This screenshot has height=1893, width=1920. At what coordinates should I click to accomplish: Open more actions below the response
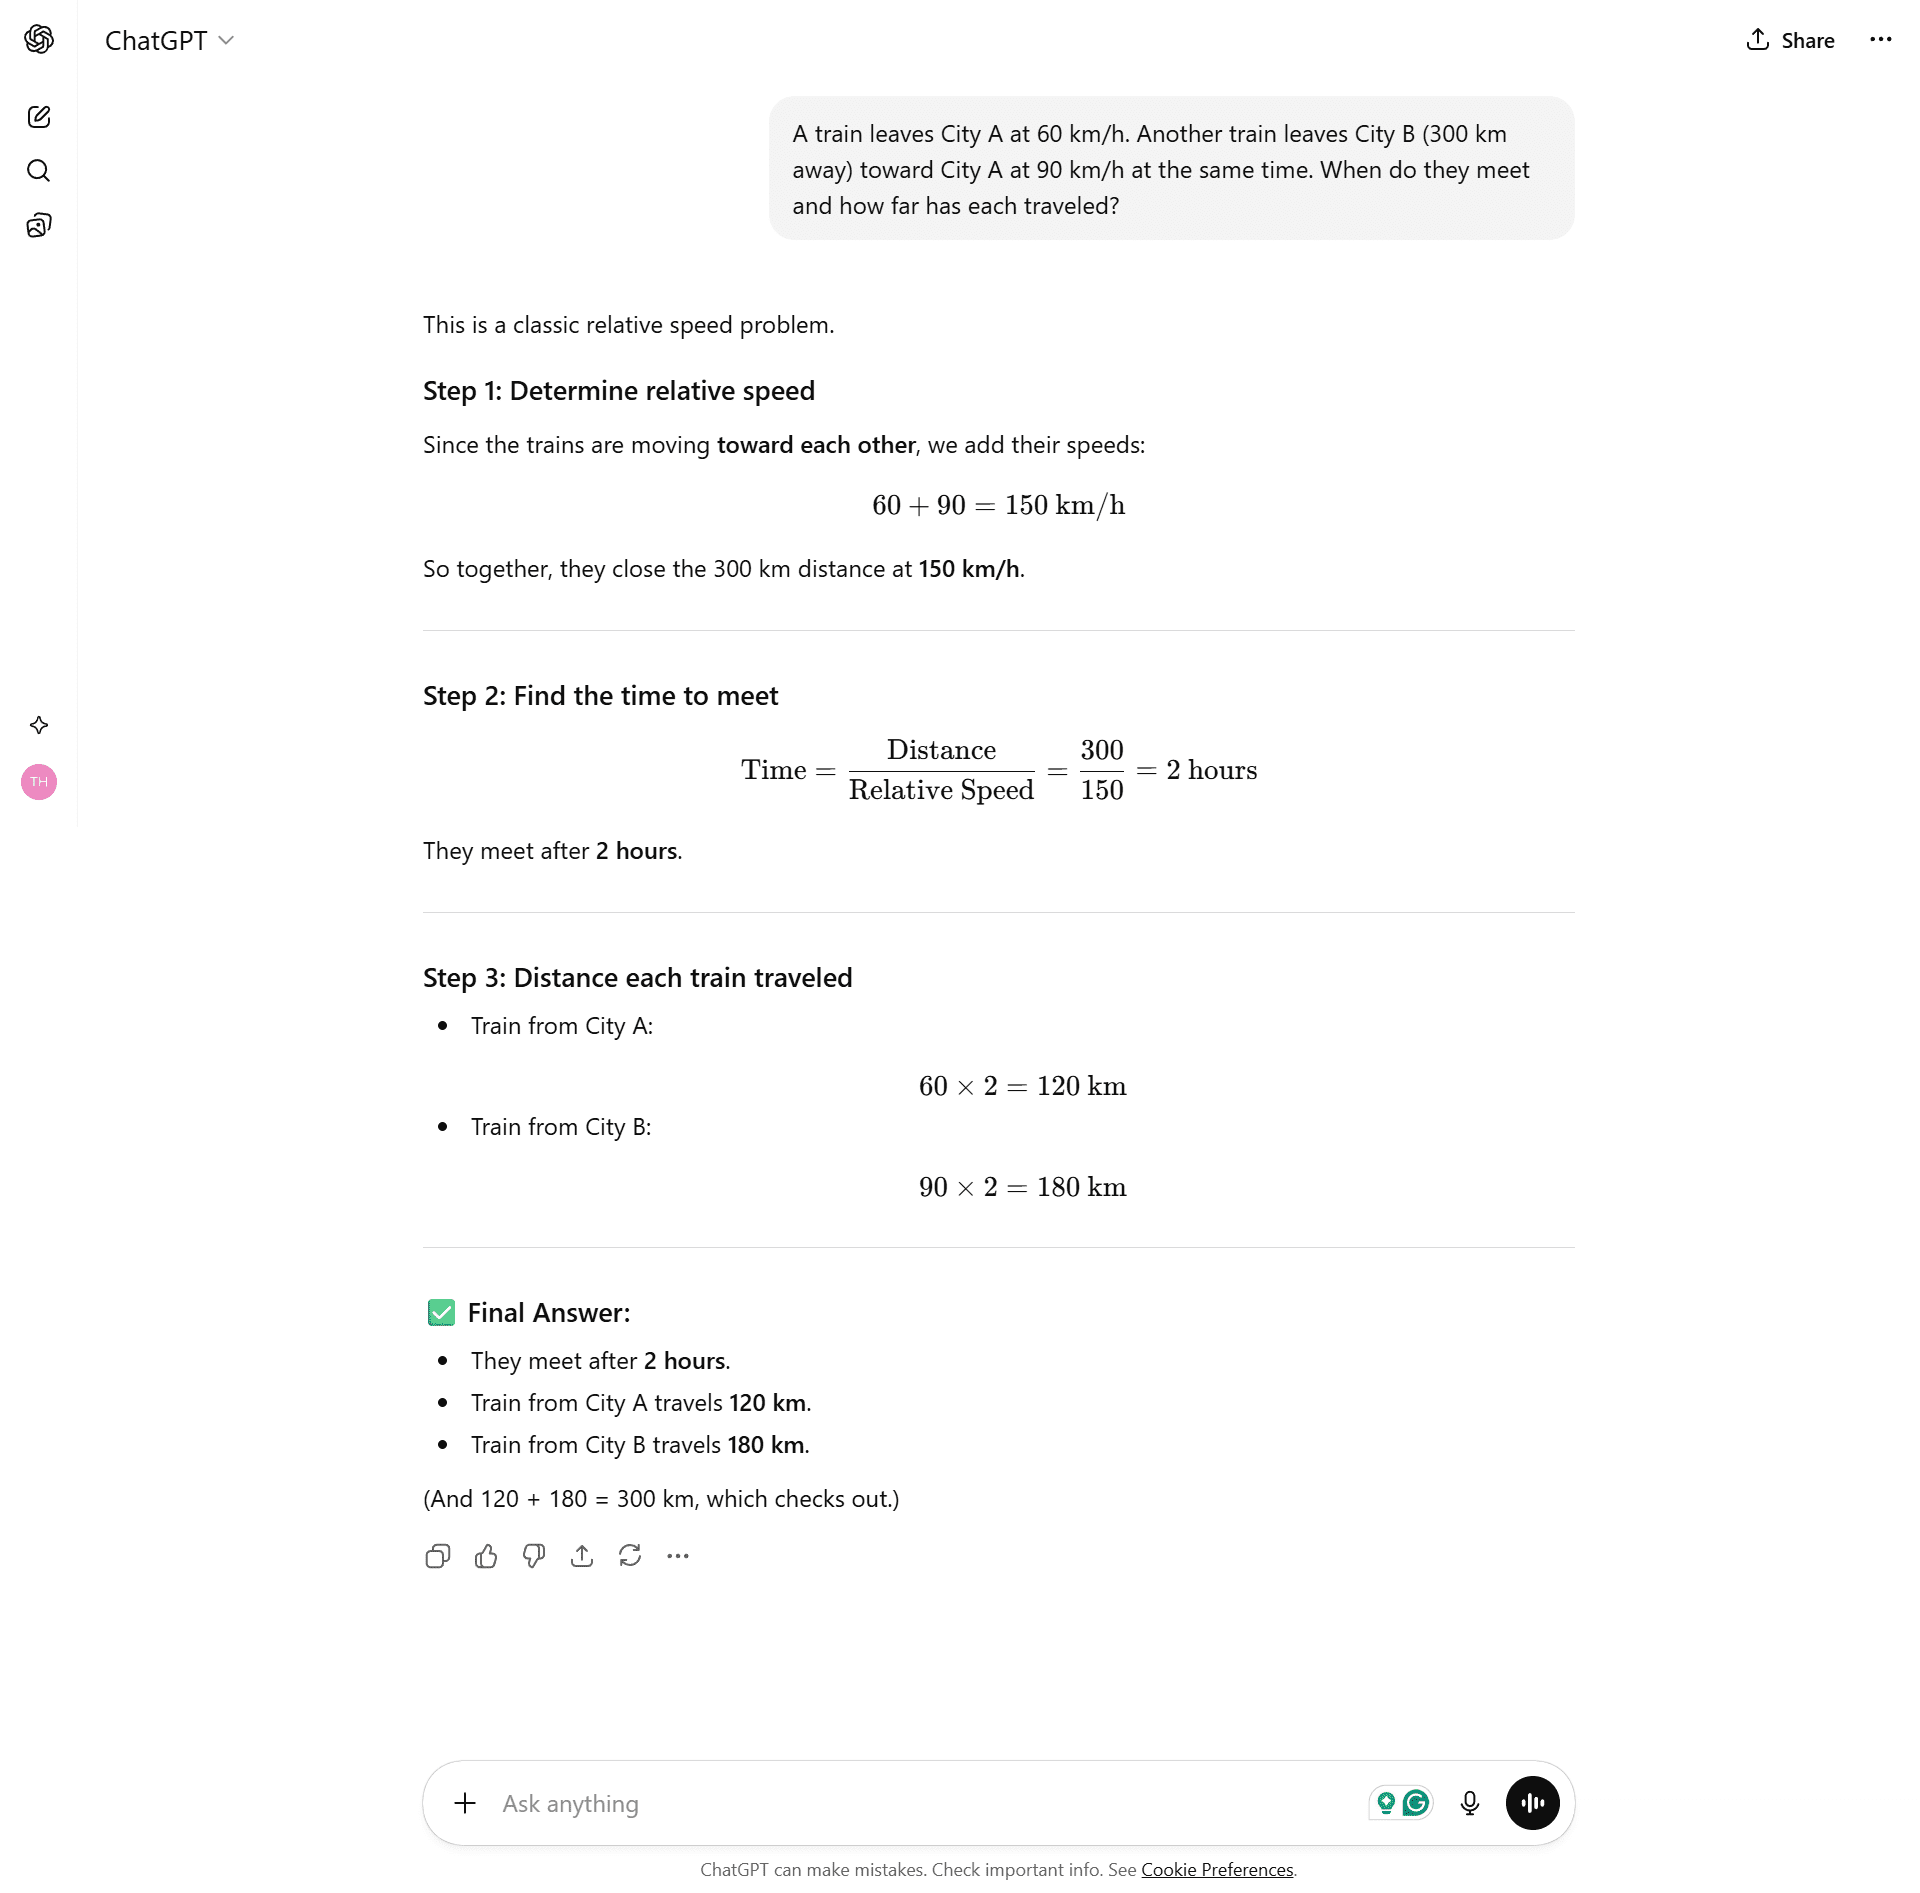point(678,1556)
